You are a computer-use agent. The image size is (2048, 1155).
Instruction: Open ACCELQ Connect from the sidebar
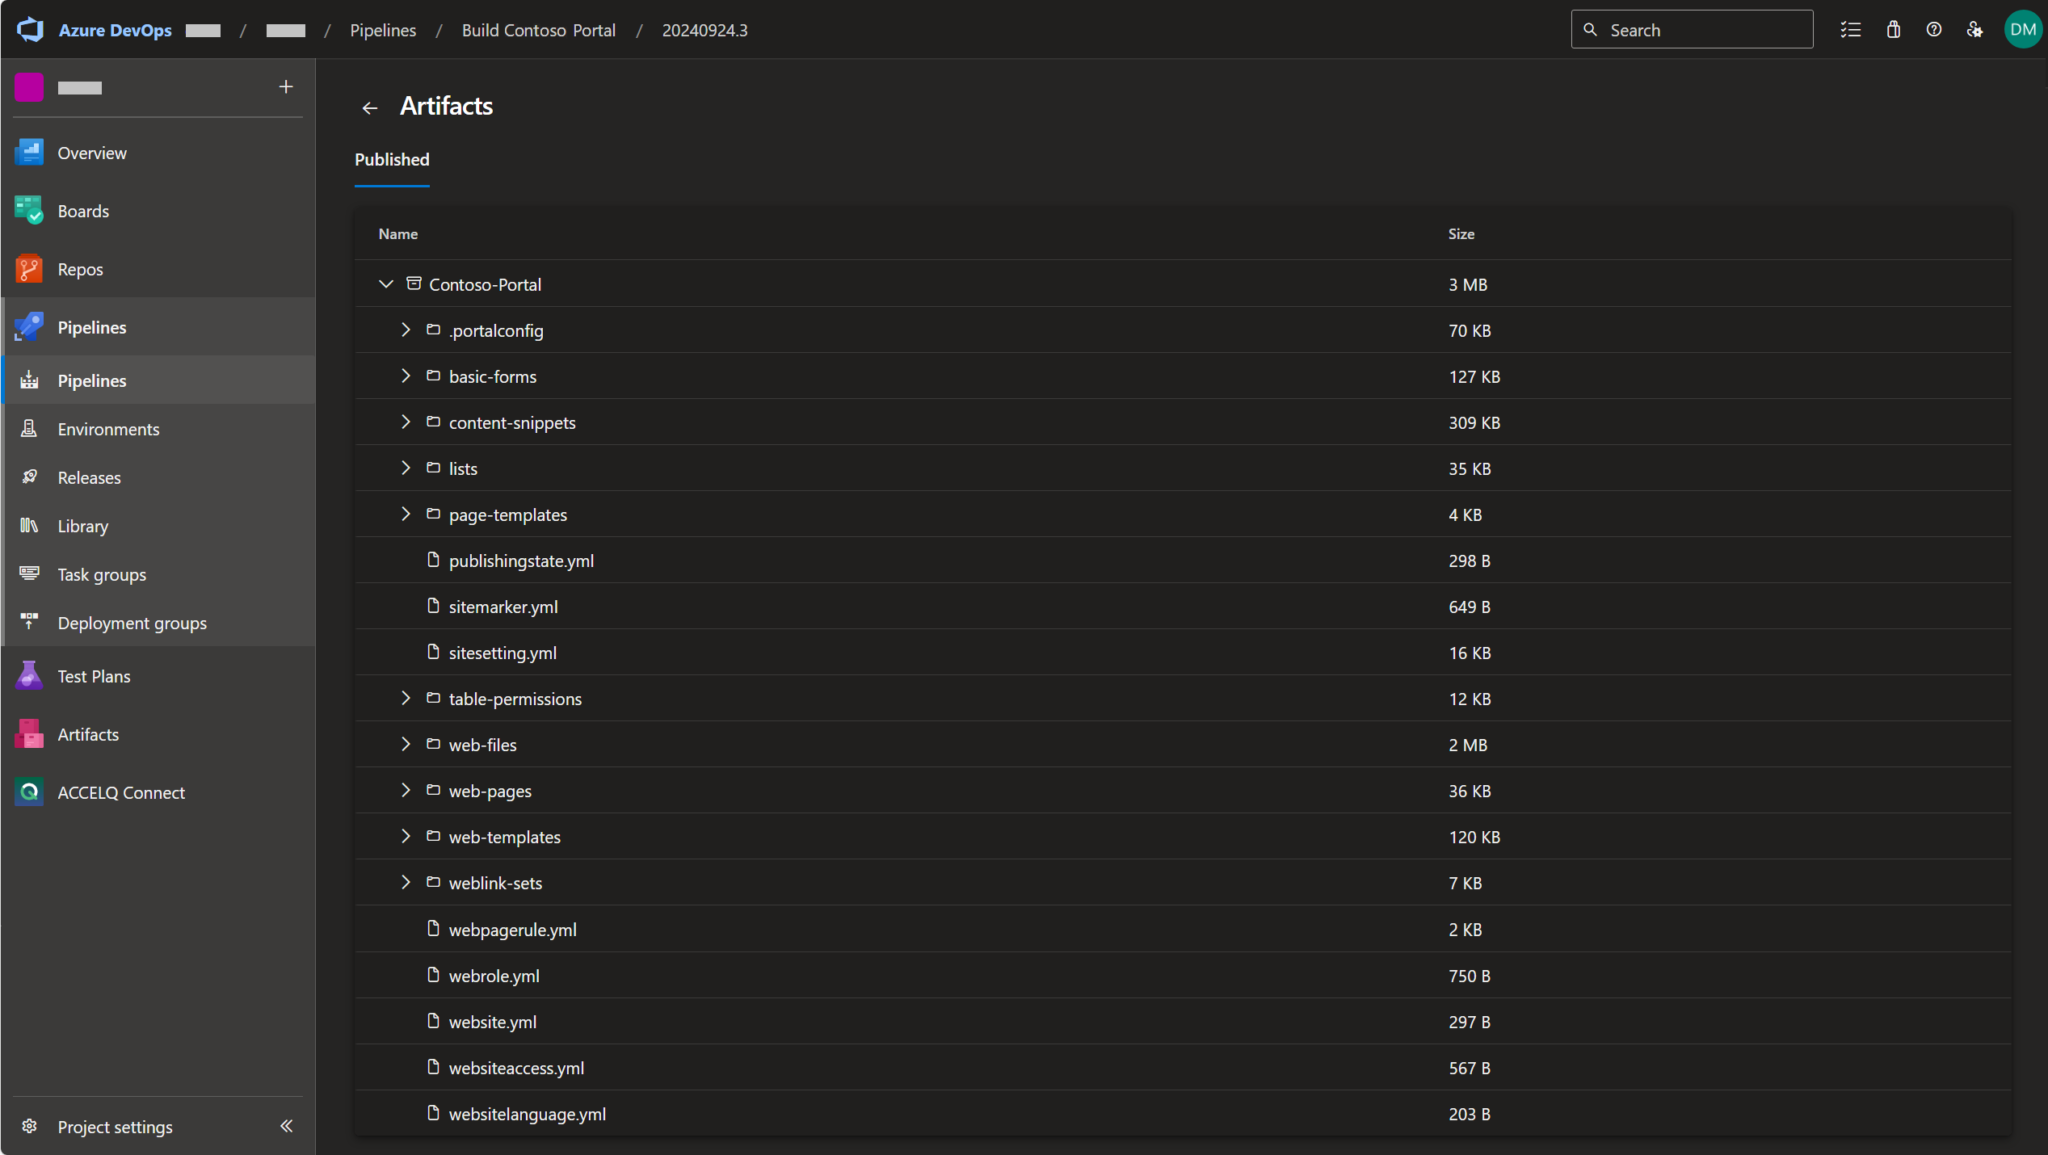coord(121,792)
